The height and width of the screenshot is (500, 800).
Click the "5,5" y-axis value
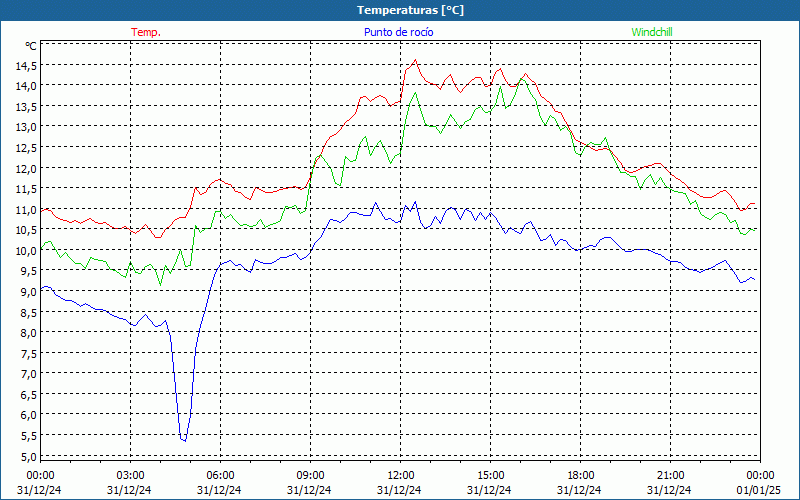pos(29,436)
